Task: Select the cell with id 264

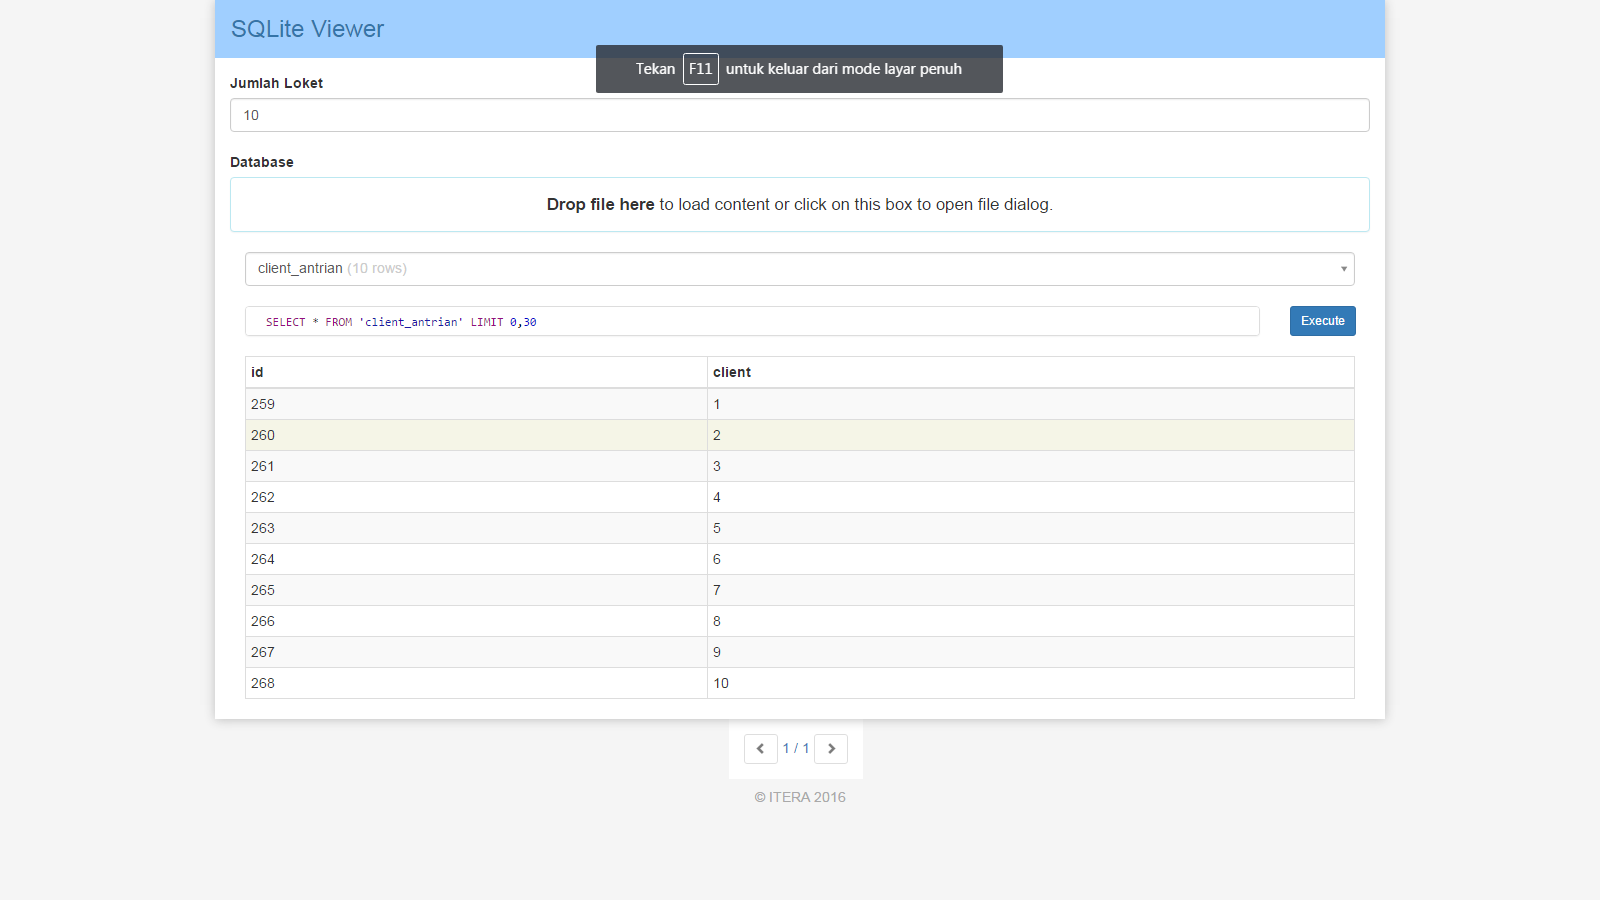Action: pyautogui.click(x=476, y=559)
